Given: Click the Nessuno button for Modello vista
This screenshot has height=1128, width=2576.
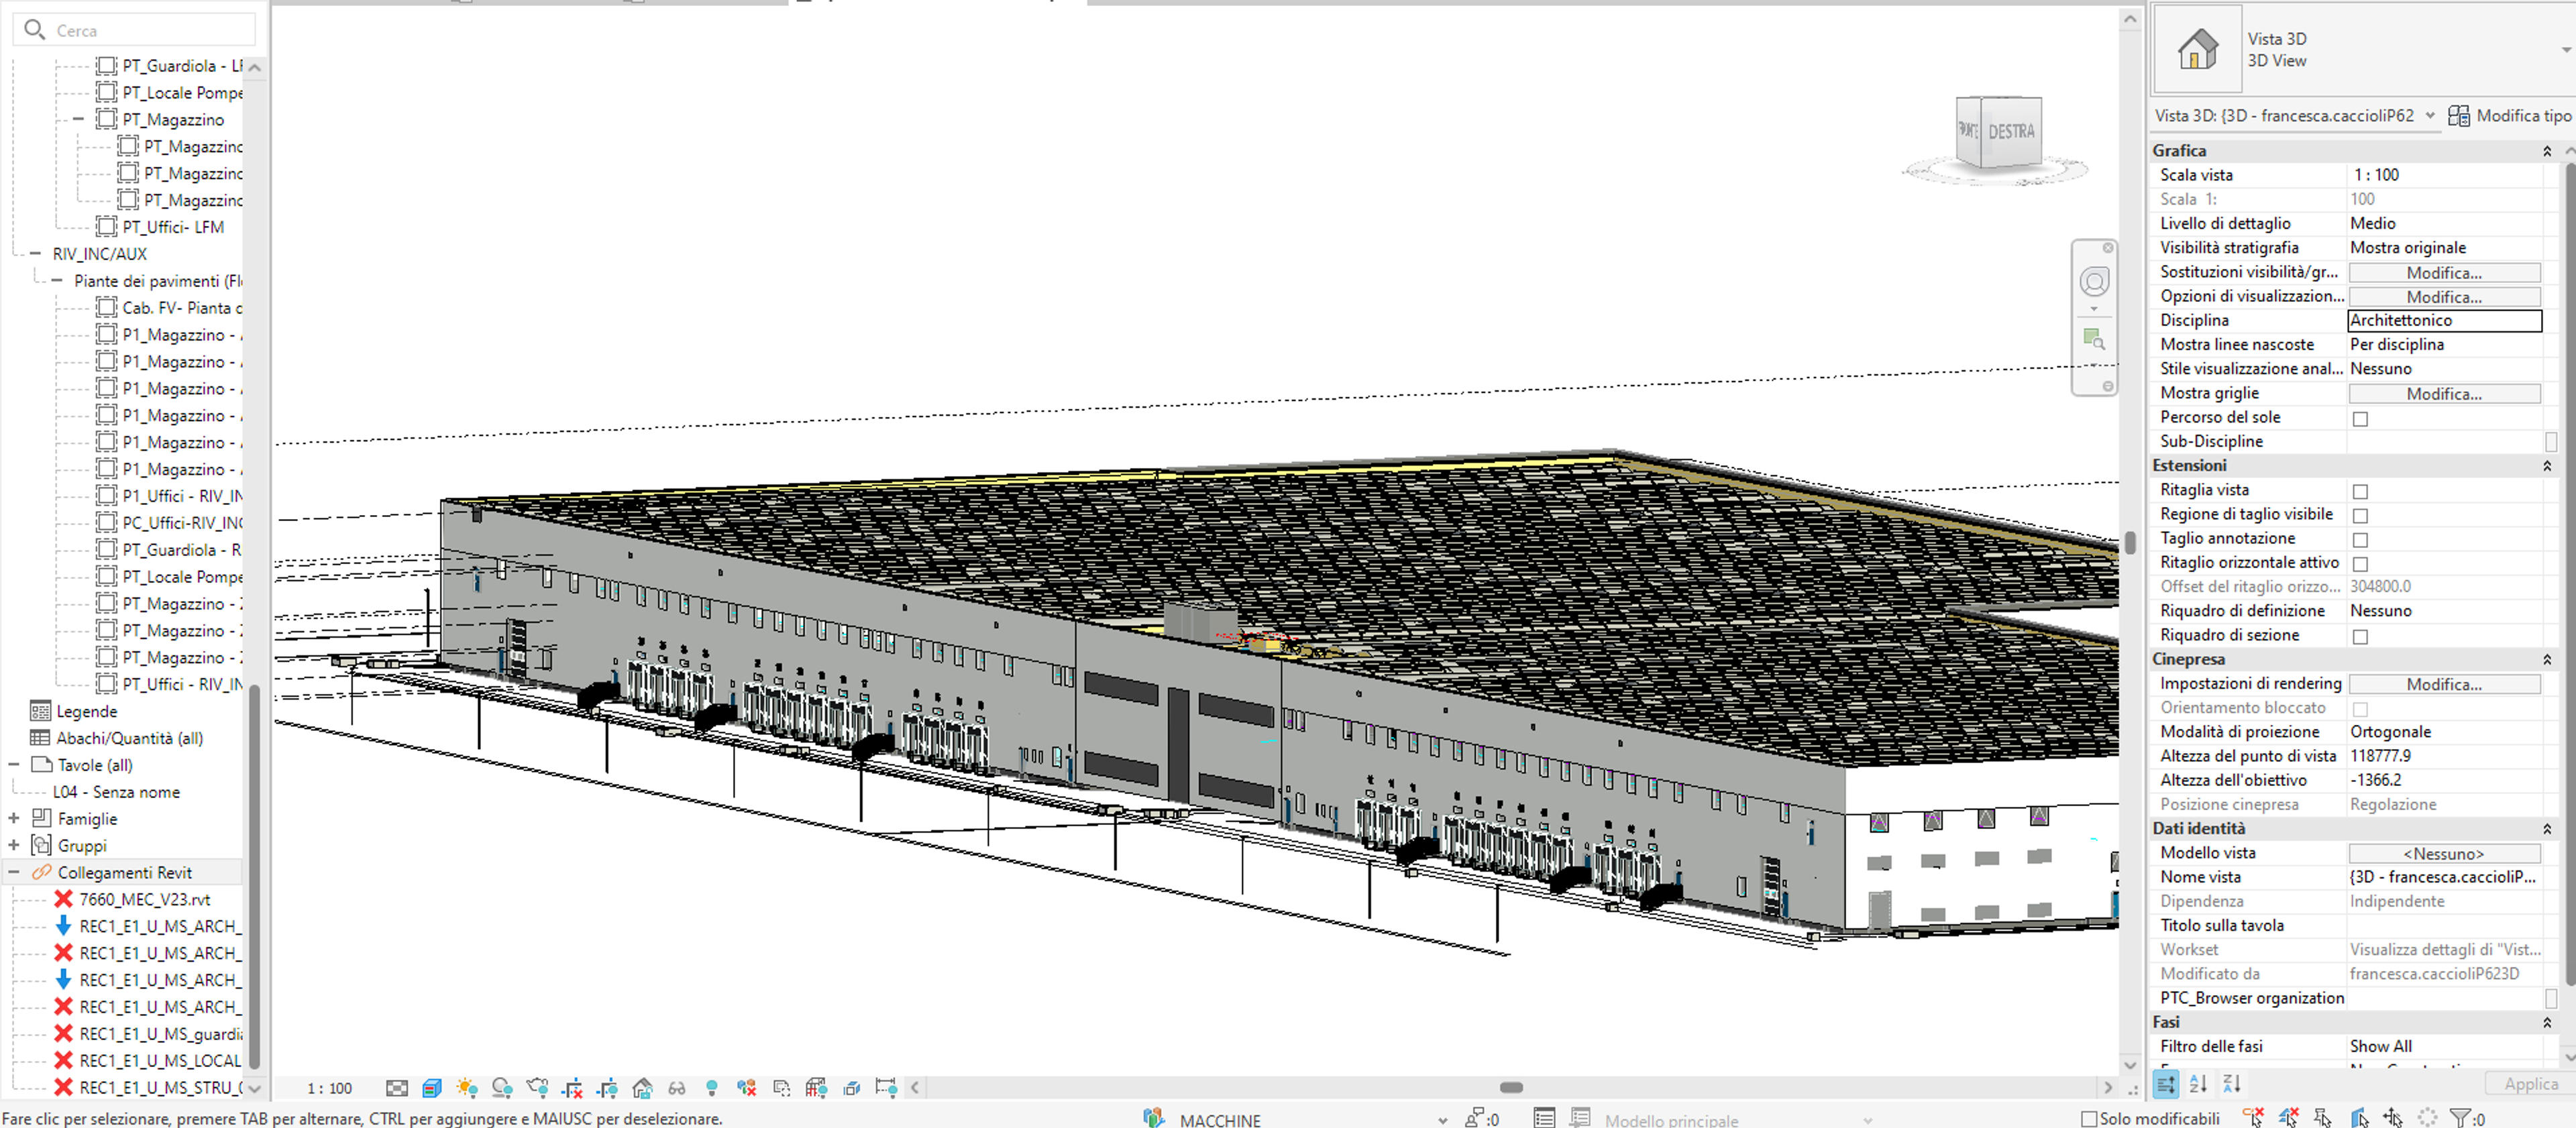Looking at the screenshot, I should pyautogui.click(x=2444, y=854).
